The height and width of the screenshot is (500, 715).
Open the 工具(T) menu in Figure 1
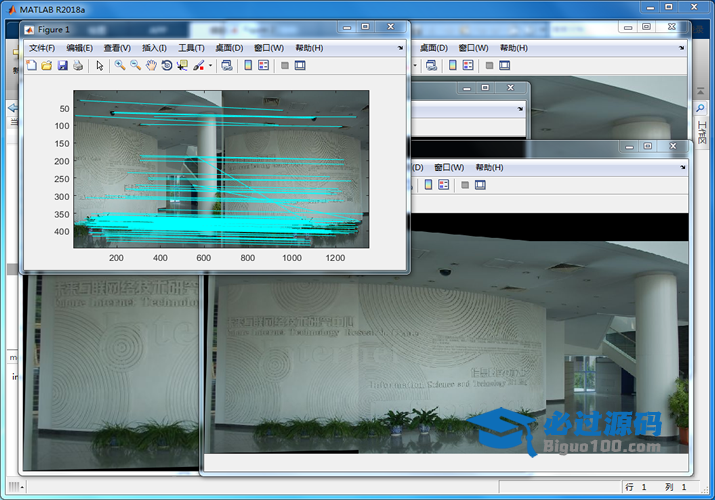click(191, 48)
